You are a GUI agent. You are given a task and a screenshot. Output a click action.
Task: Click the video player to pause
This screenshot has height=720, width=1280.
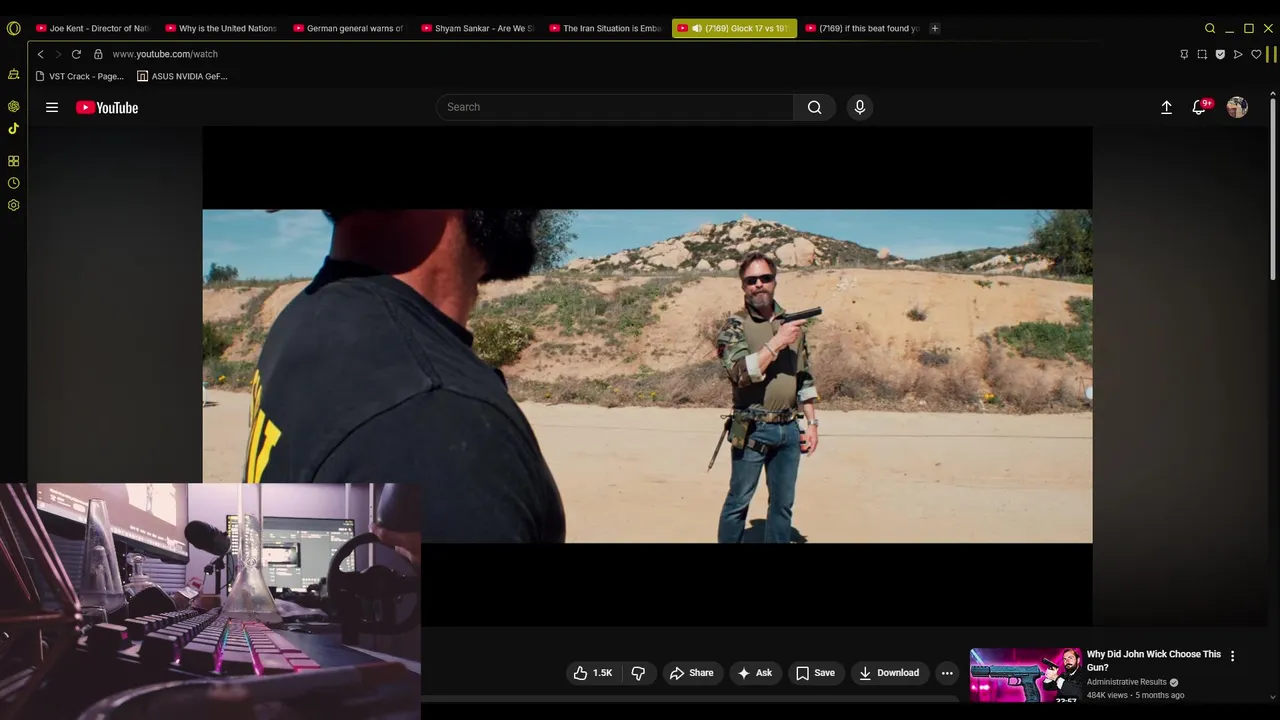[x=647, y=376]
